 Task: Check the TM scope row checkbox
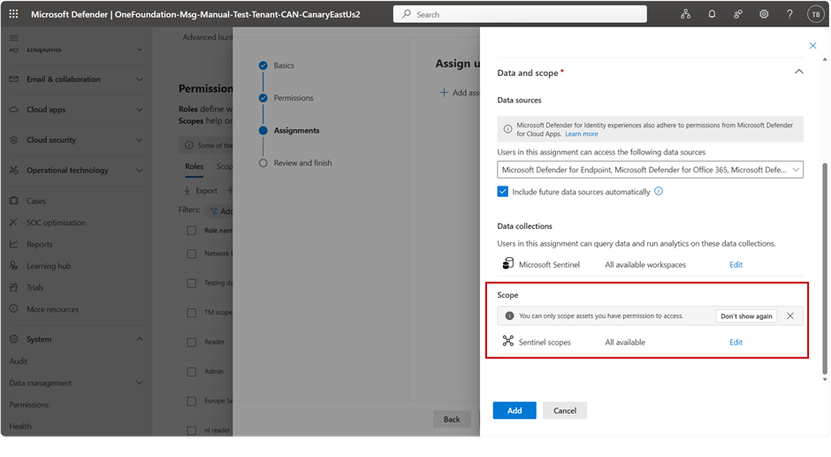(x=191, y=313)
